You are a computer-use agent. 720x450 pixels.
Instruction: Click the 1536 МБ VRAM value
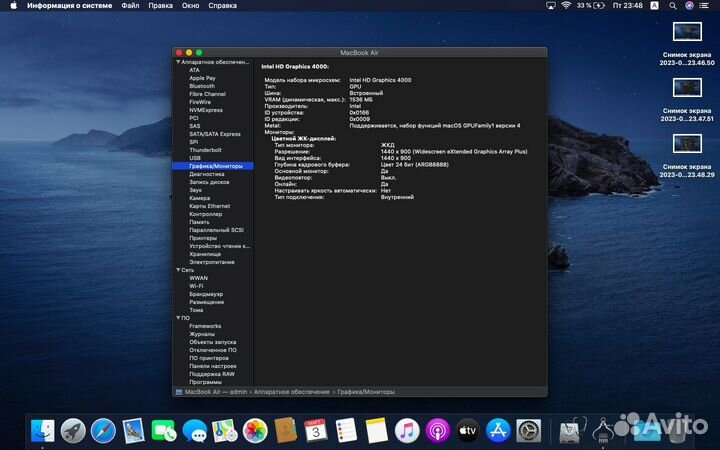coord(361,100)
